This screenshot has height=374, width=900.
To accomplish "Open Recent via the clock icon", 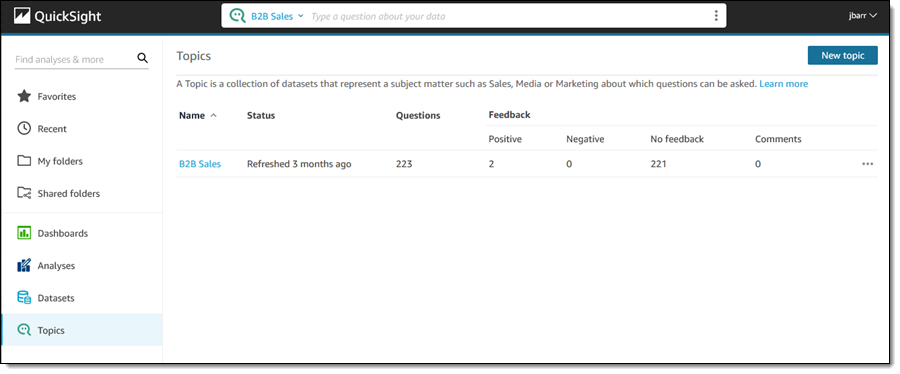I will pos(24,128).
